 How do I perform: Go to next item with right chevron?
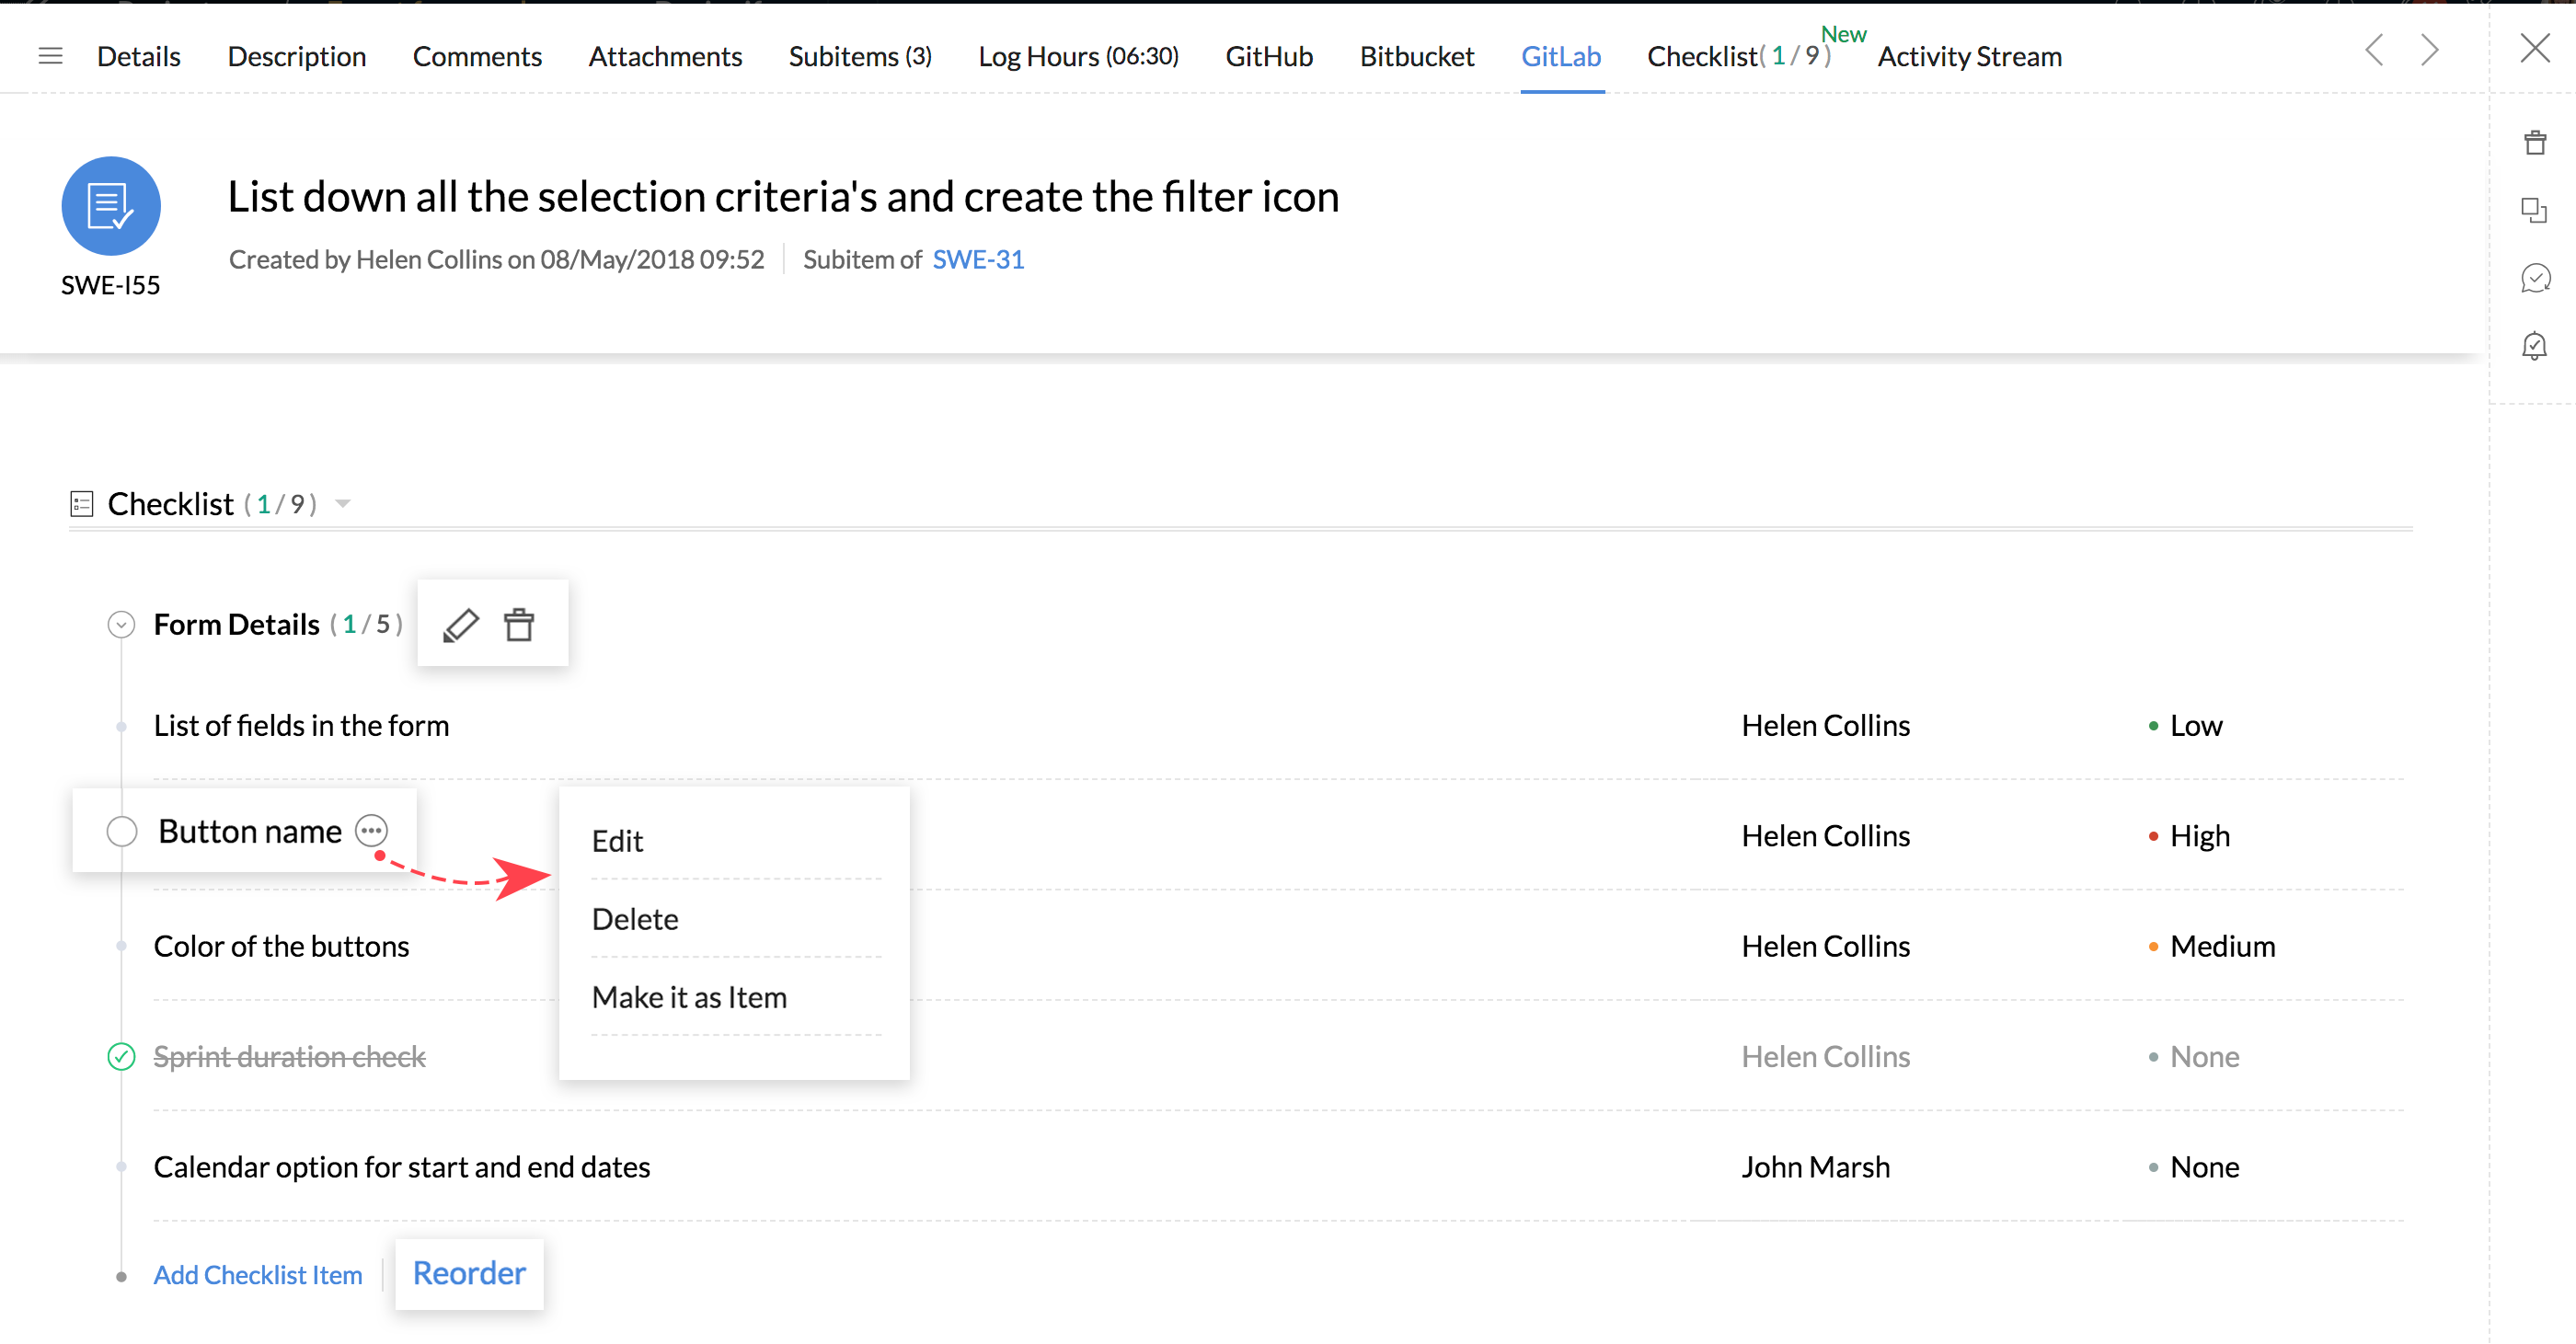(x=2430, y=50)
